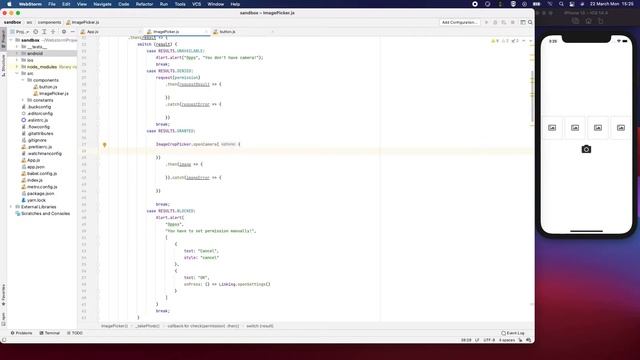Open the Favorites vertical tool tab
The height and width of the screenshot is (360, 640).
(3, 295)
